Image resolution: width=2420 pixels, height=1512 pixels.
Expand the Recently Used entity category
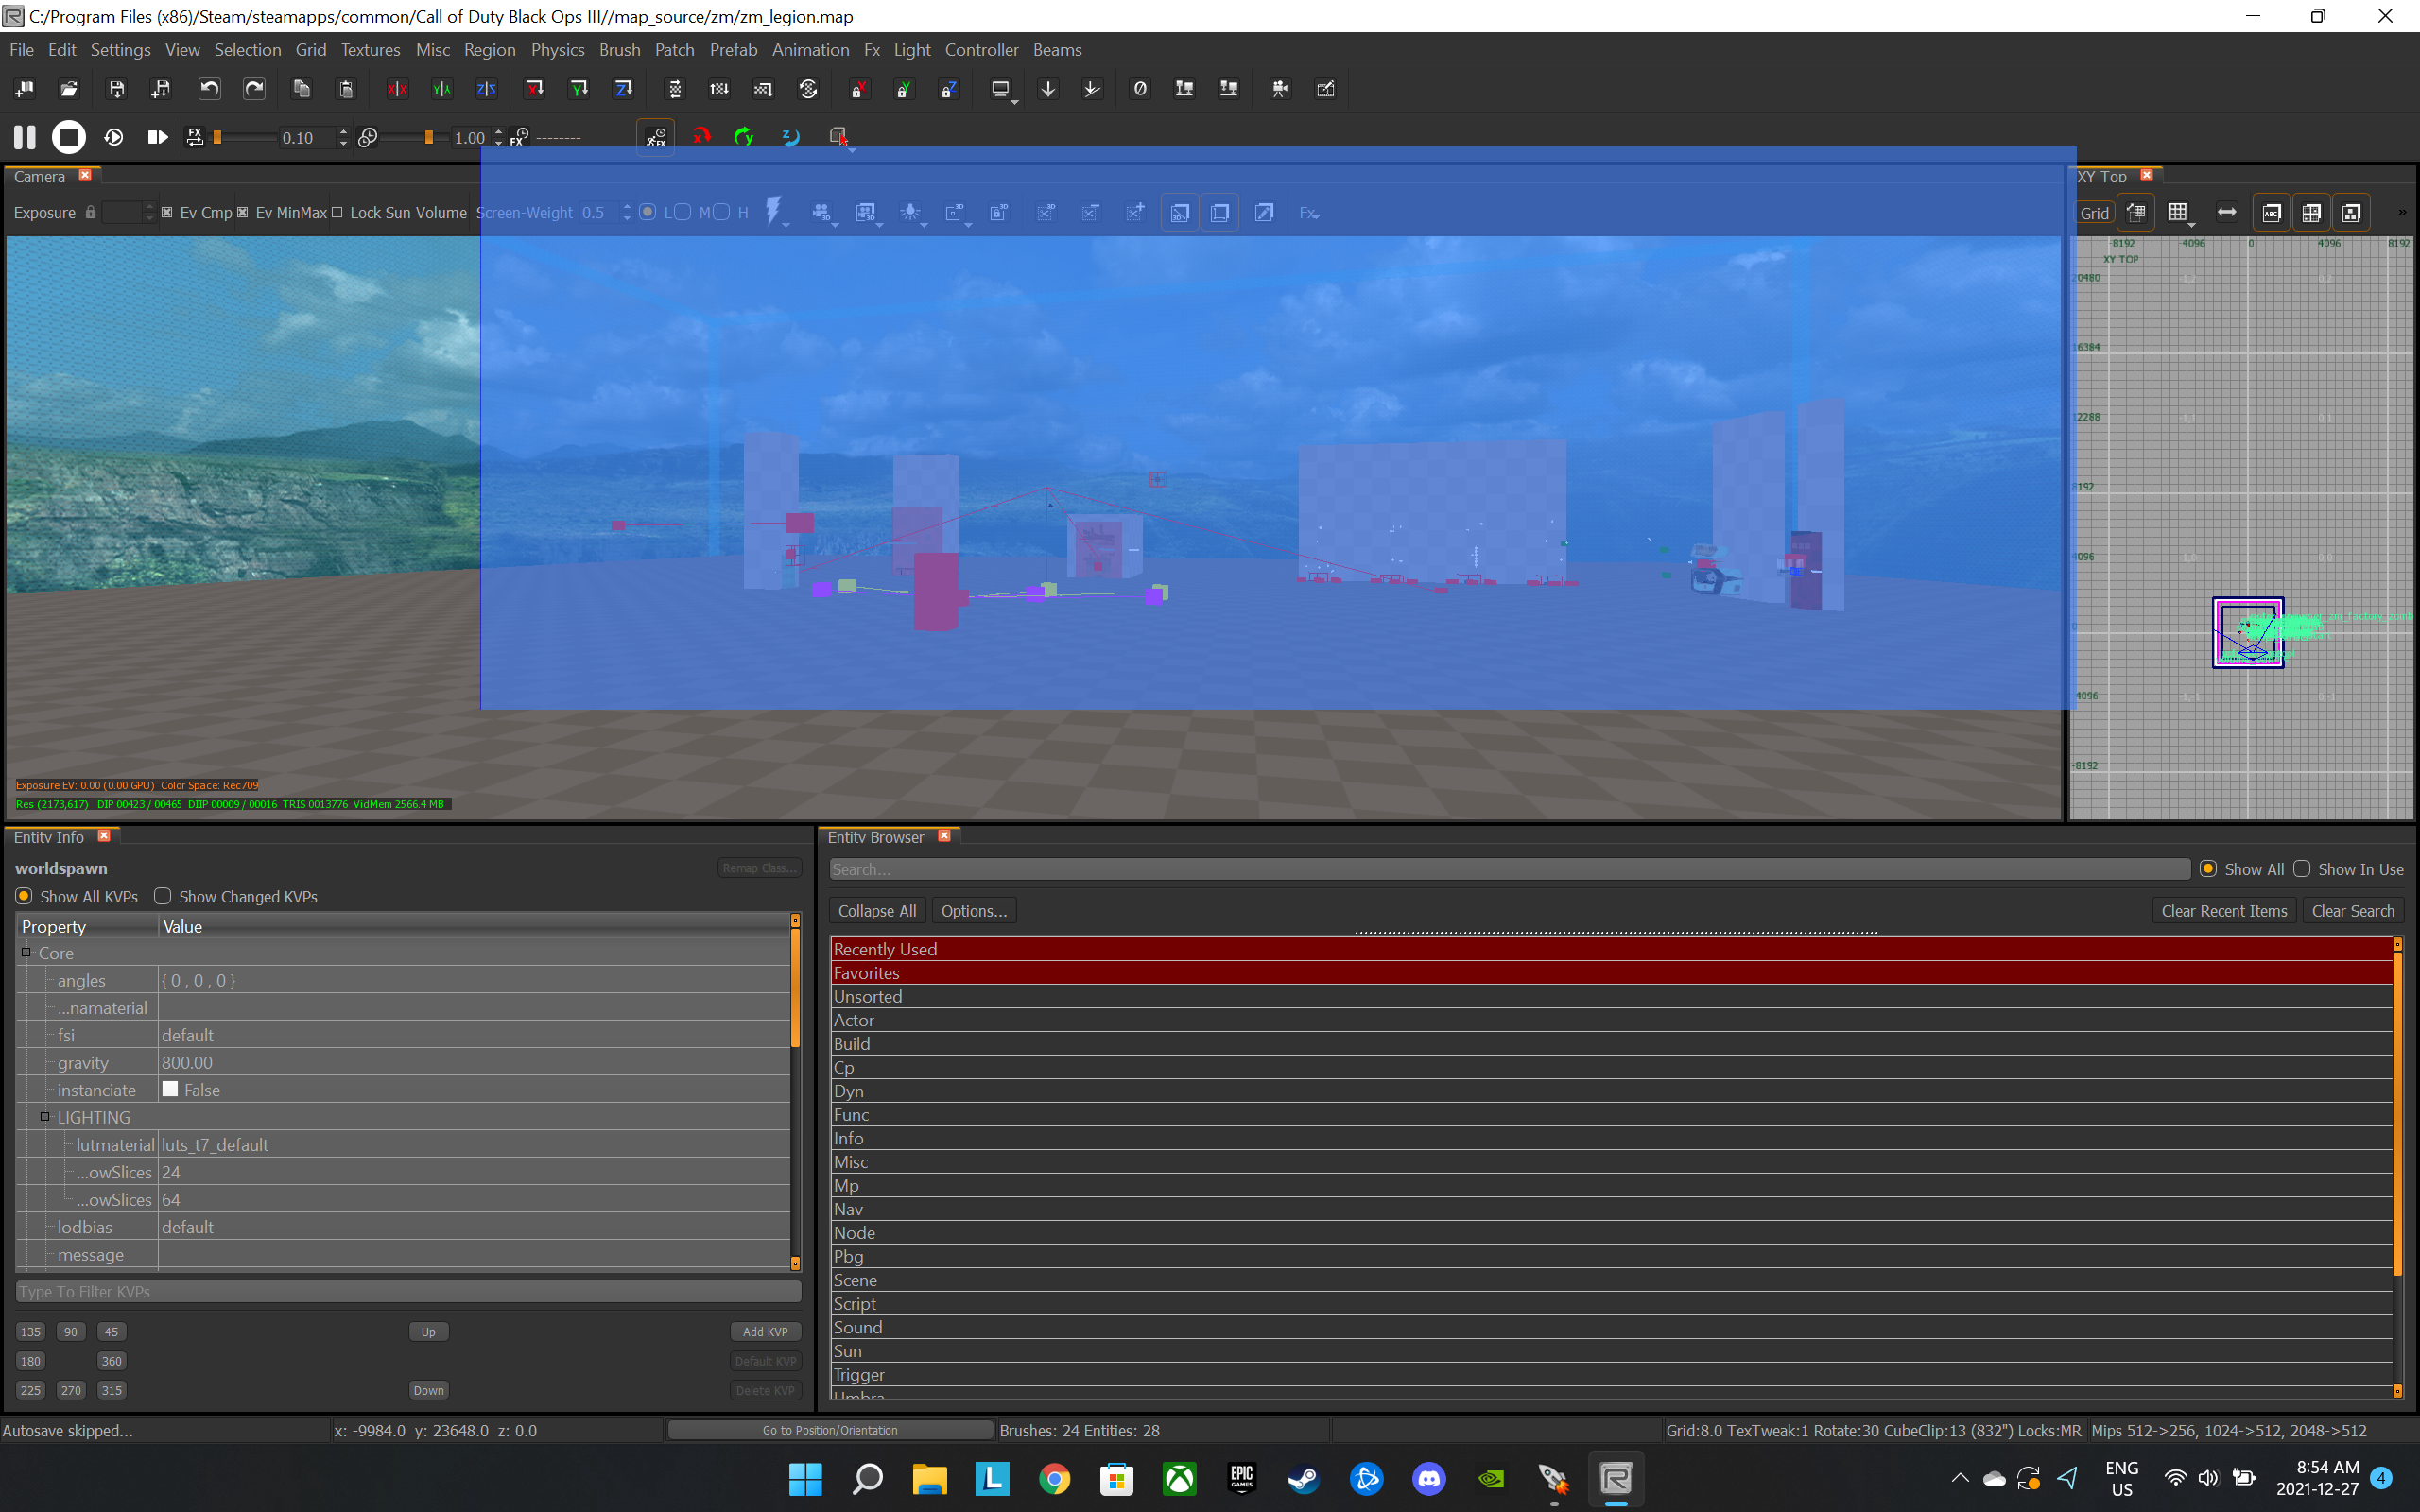coord(1612,949)
